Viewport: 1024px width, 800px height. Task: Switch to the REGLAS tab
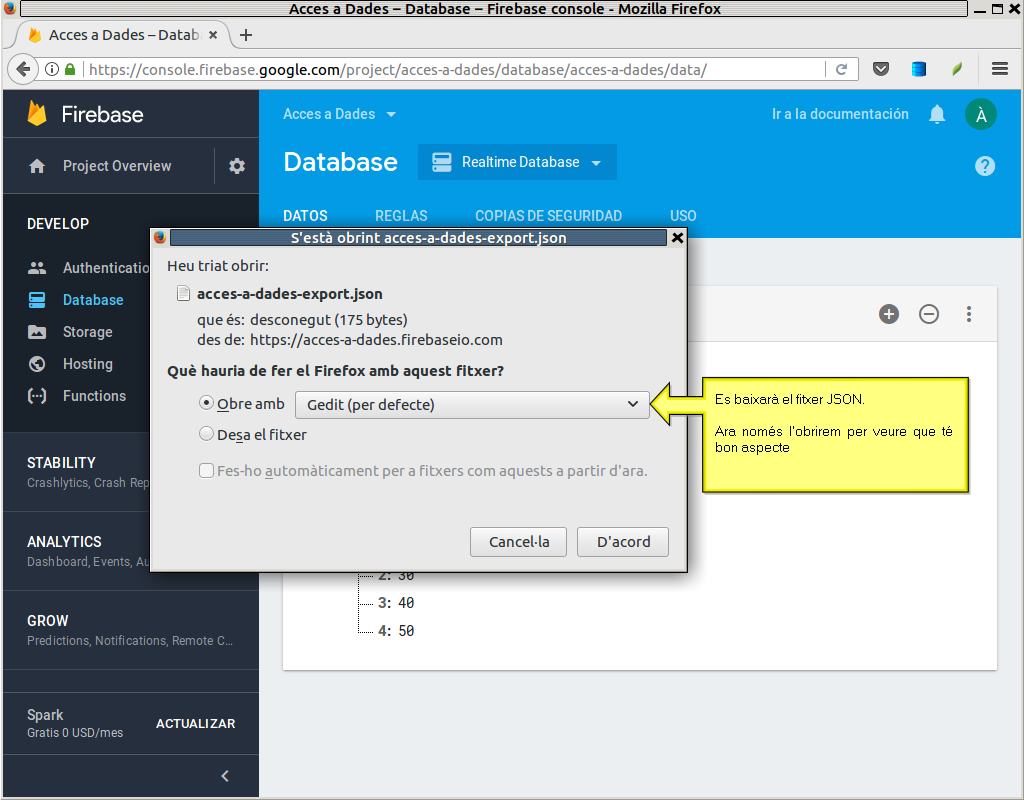point(401,216)
